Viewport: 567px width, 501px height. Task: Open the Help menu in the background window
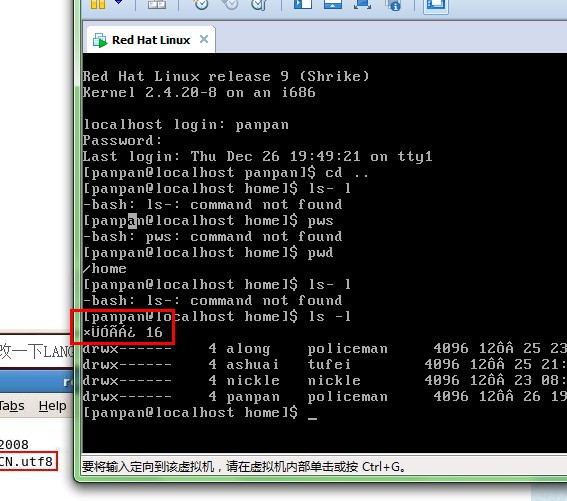point(52,406)
